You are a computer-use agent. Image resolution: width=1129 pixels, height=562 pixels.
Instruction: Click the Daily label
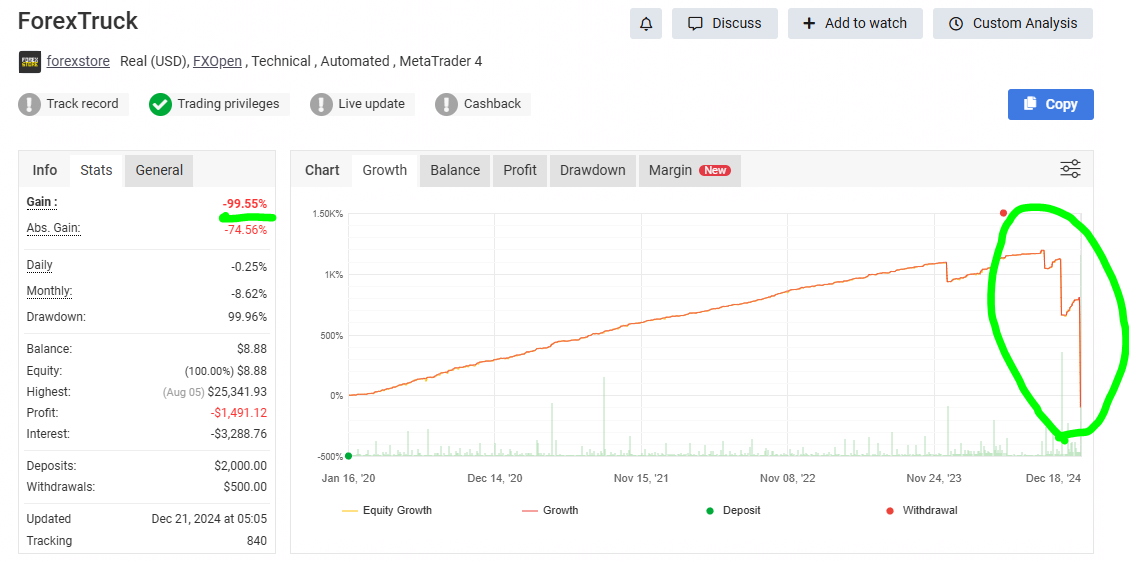[40, 265]
